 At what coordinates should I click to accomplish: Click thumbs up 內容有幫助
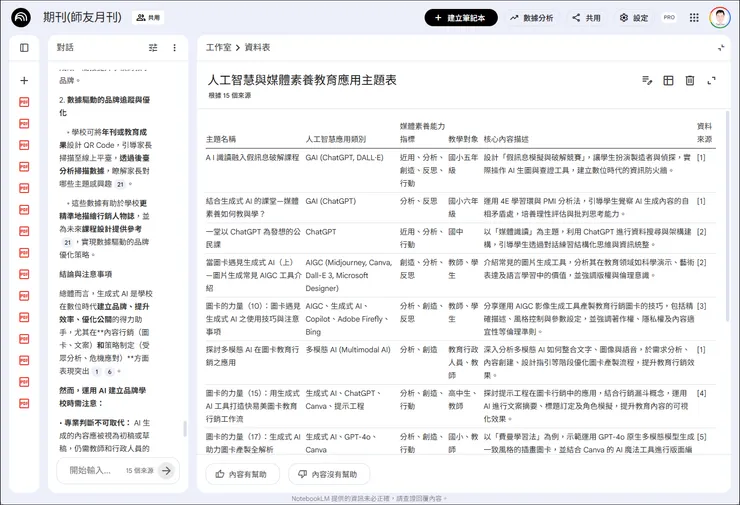[243, 474]
